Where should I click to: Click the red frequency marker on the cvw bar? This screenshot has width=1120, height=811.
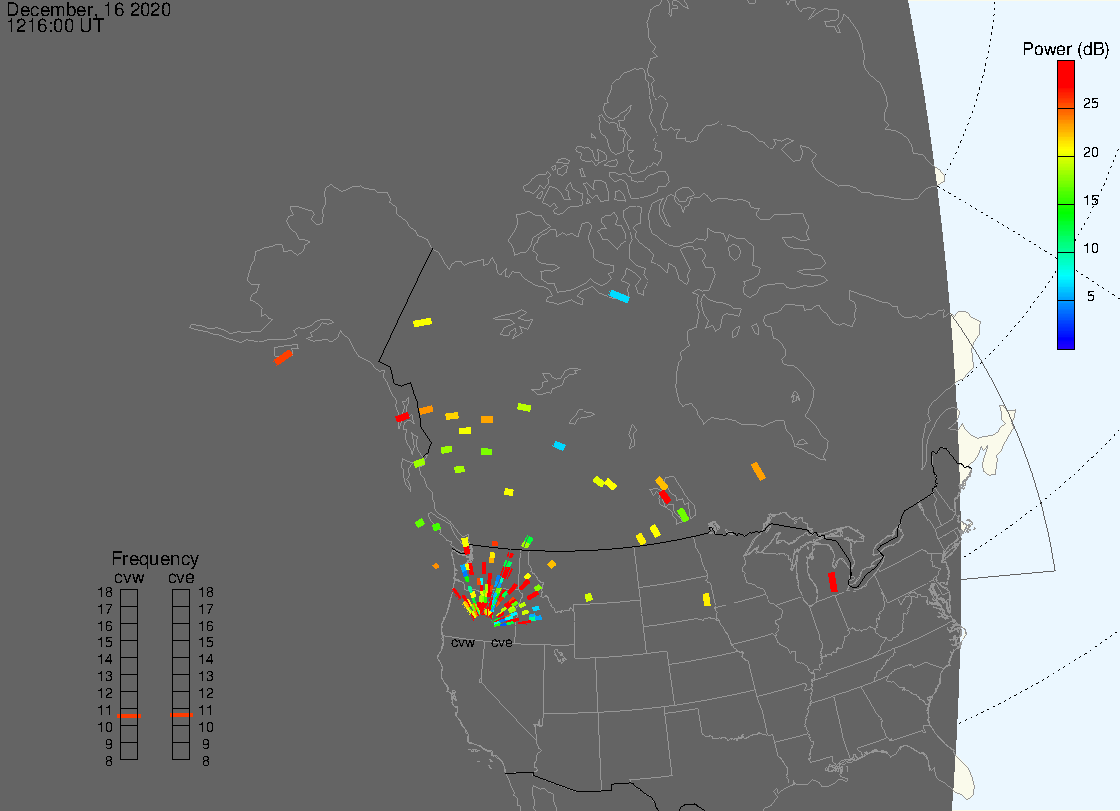tap(129, 715)
